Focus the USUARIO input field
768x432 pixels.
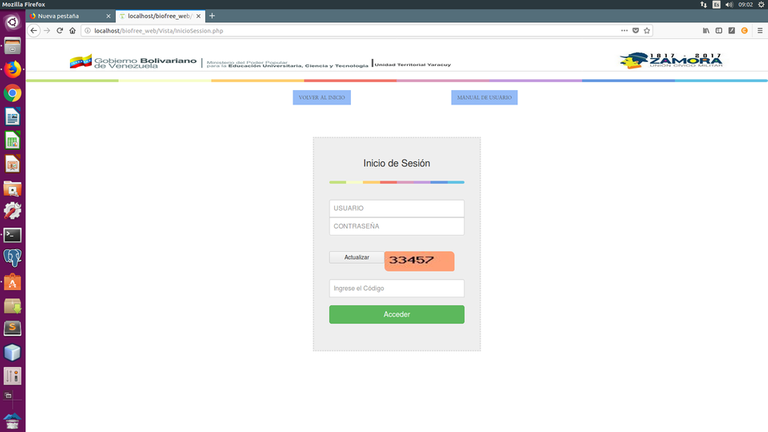point(397,208)
